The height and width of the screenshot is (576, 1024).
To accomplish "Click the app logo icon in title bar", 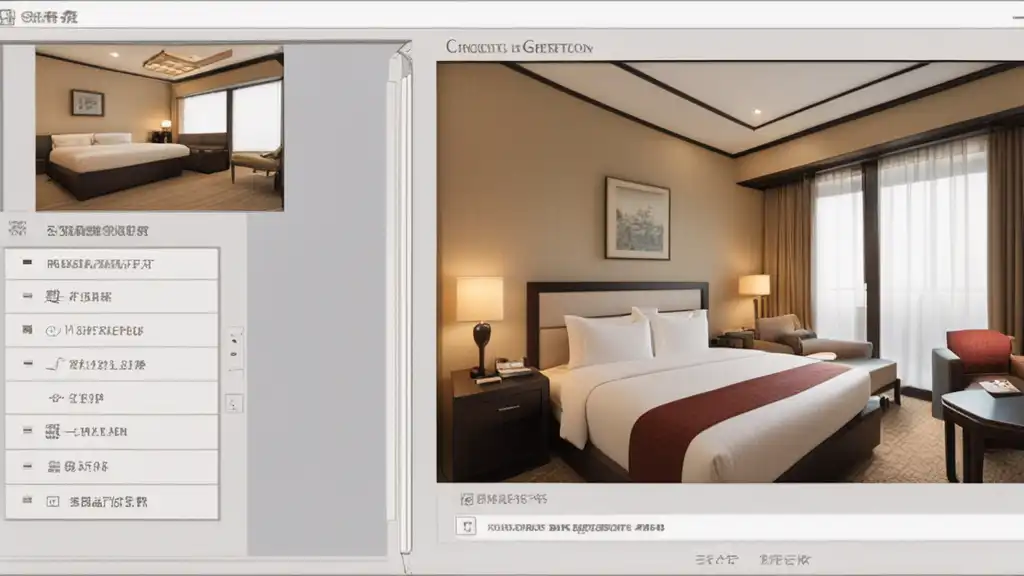I will click(7, 16).
